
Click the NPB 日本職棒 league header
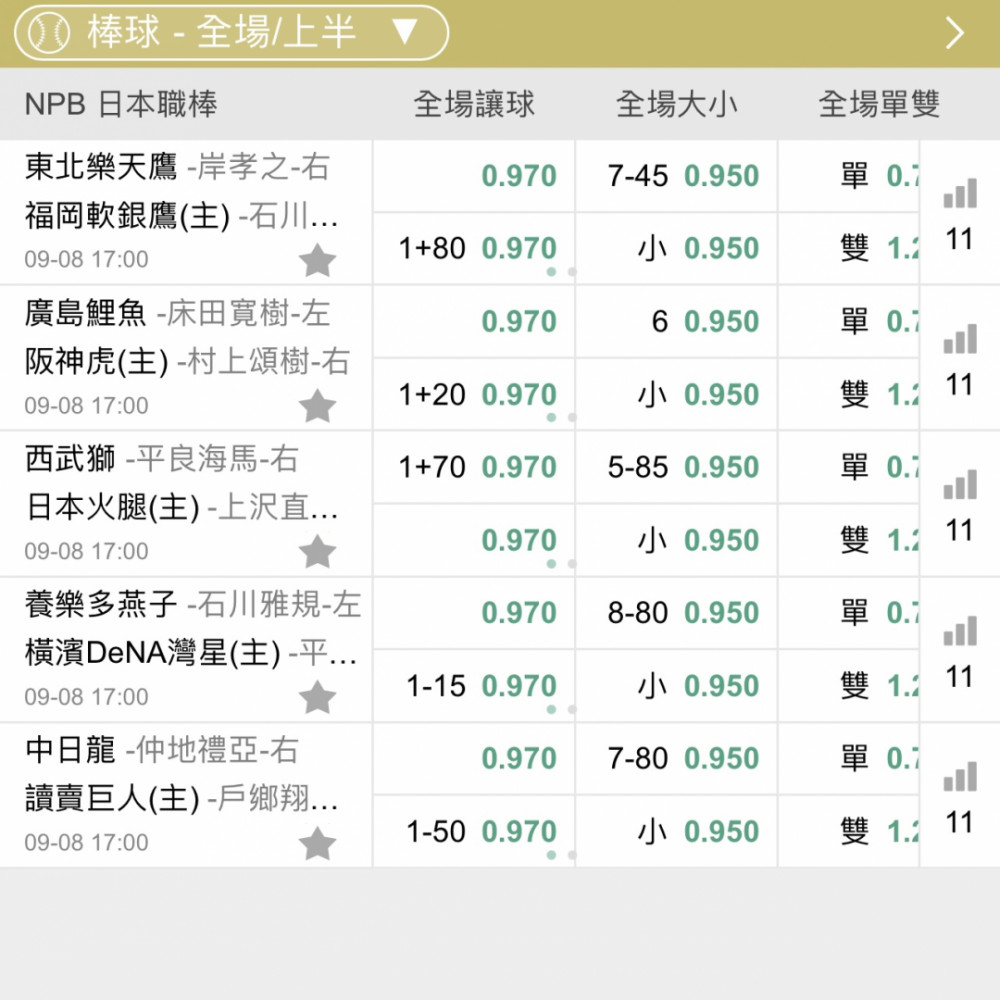click(121, 104)
